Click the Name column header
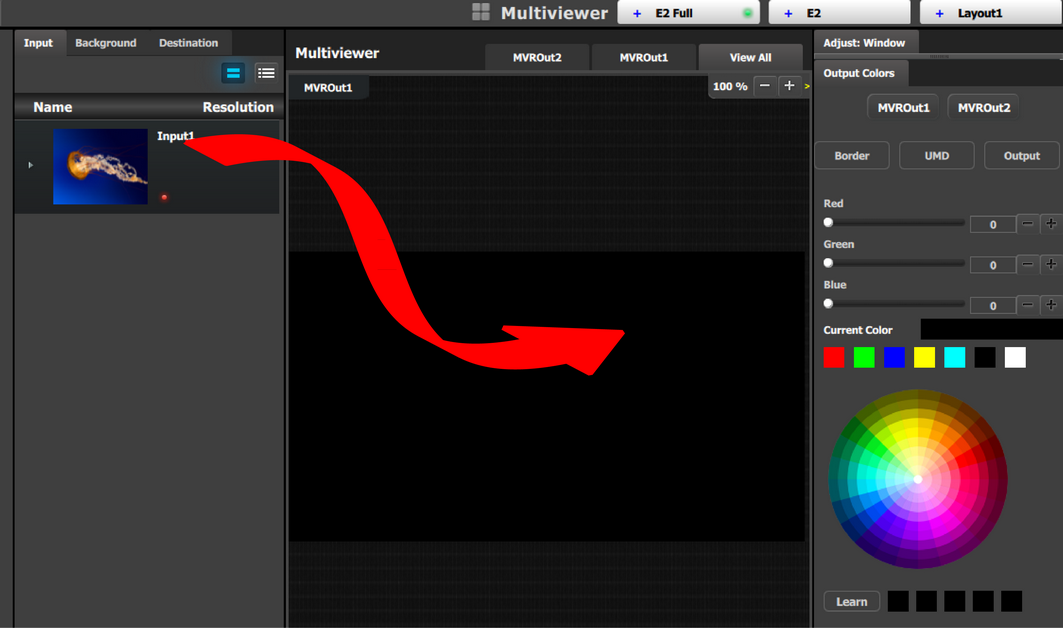This screenshot has height=628, width=1063. [53, 107]
